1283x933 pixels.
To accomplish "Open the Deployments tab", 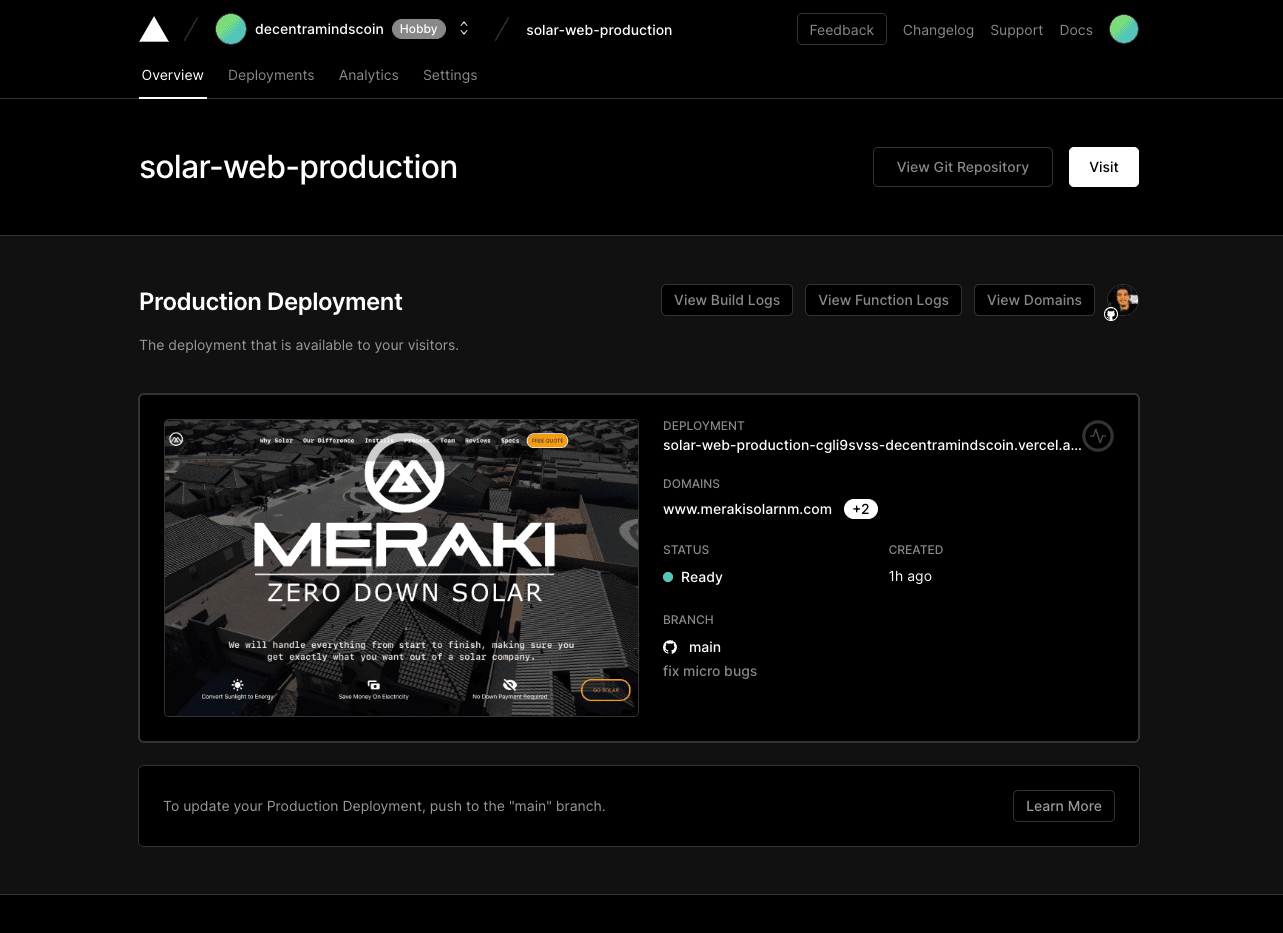I will click(271, 75).
